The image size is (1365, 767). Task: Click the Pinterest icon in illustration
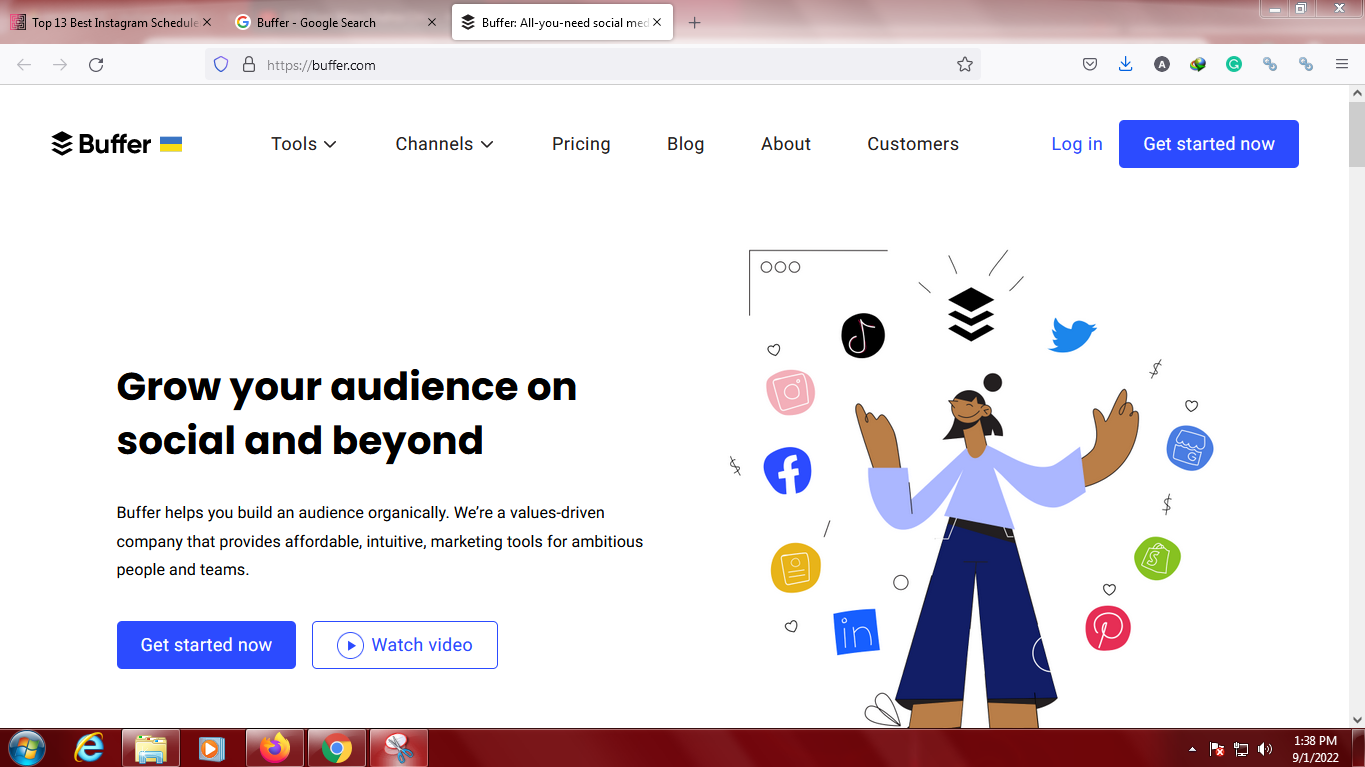pos(1108,628)
